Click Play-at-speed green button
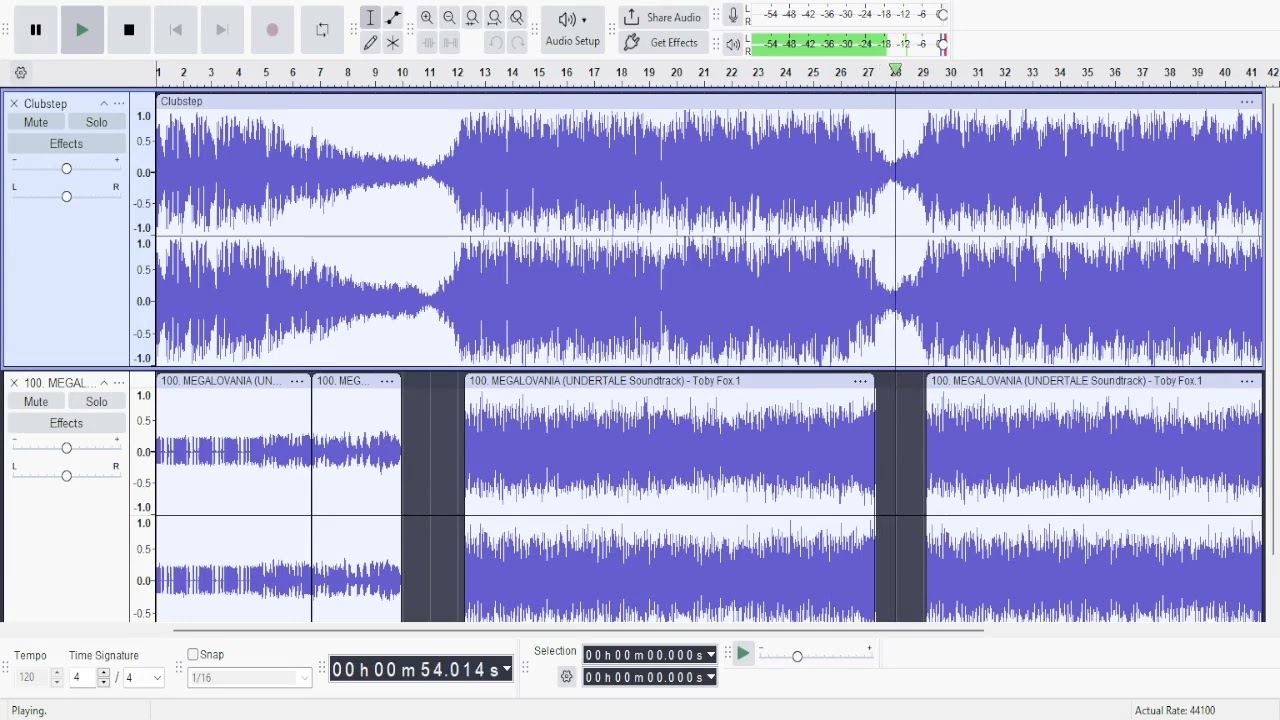The height and width of the screenshot is (720, 1280). [x=743, y=654]
